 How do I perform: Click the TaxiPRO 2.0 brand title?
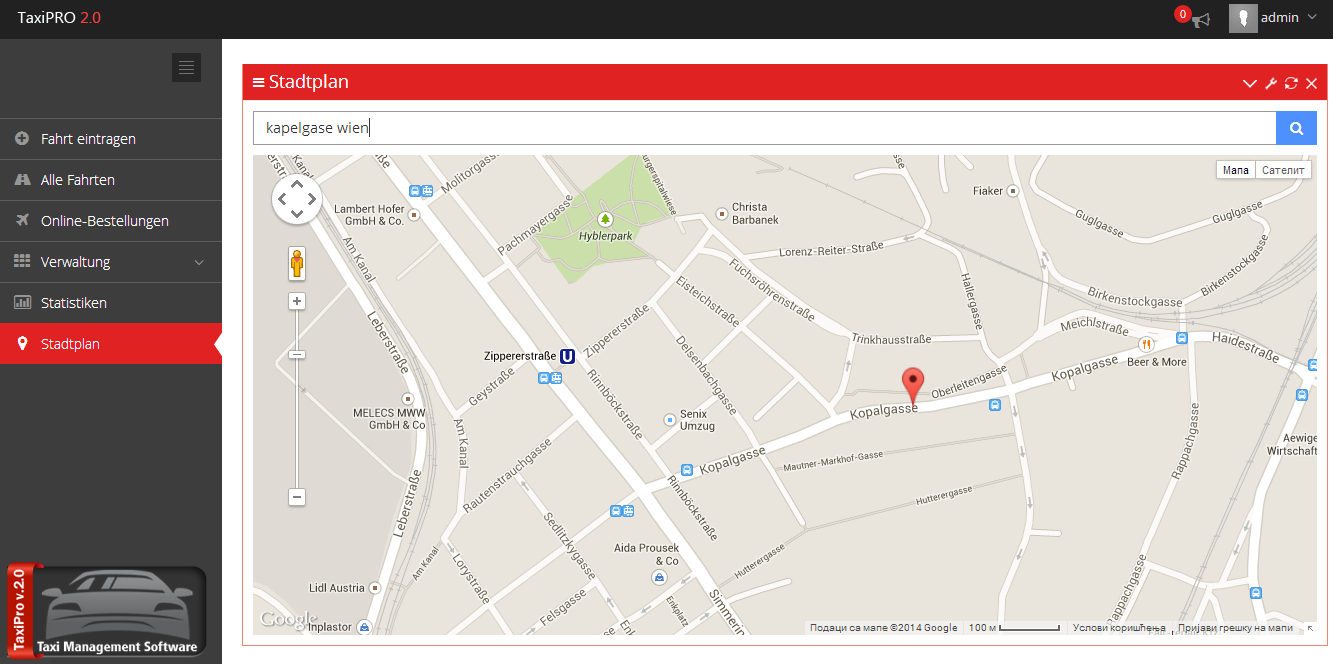click(x=59, y=18)
